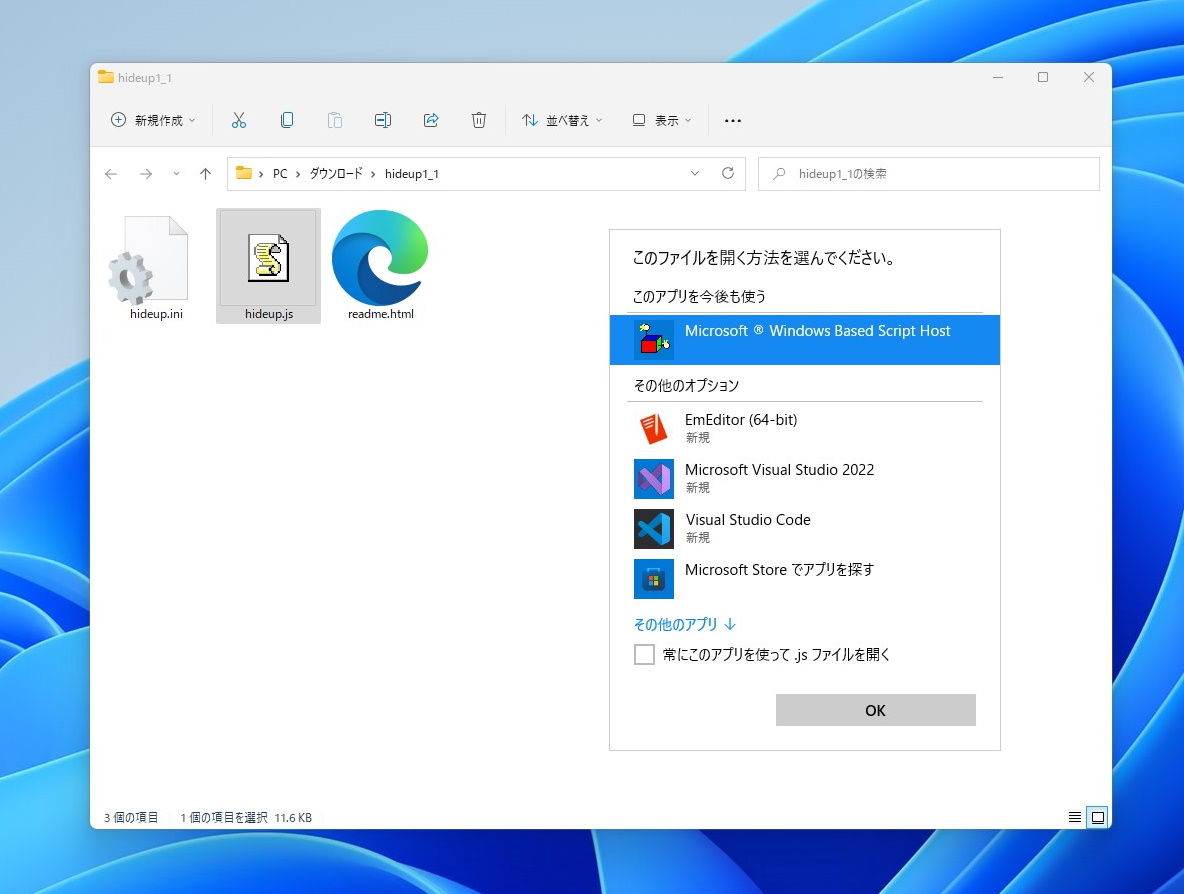The height and width of the screenshot is (894, 1184).
Task: Expand the 表示 view dropdown
Action: [x=662, y=120]
